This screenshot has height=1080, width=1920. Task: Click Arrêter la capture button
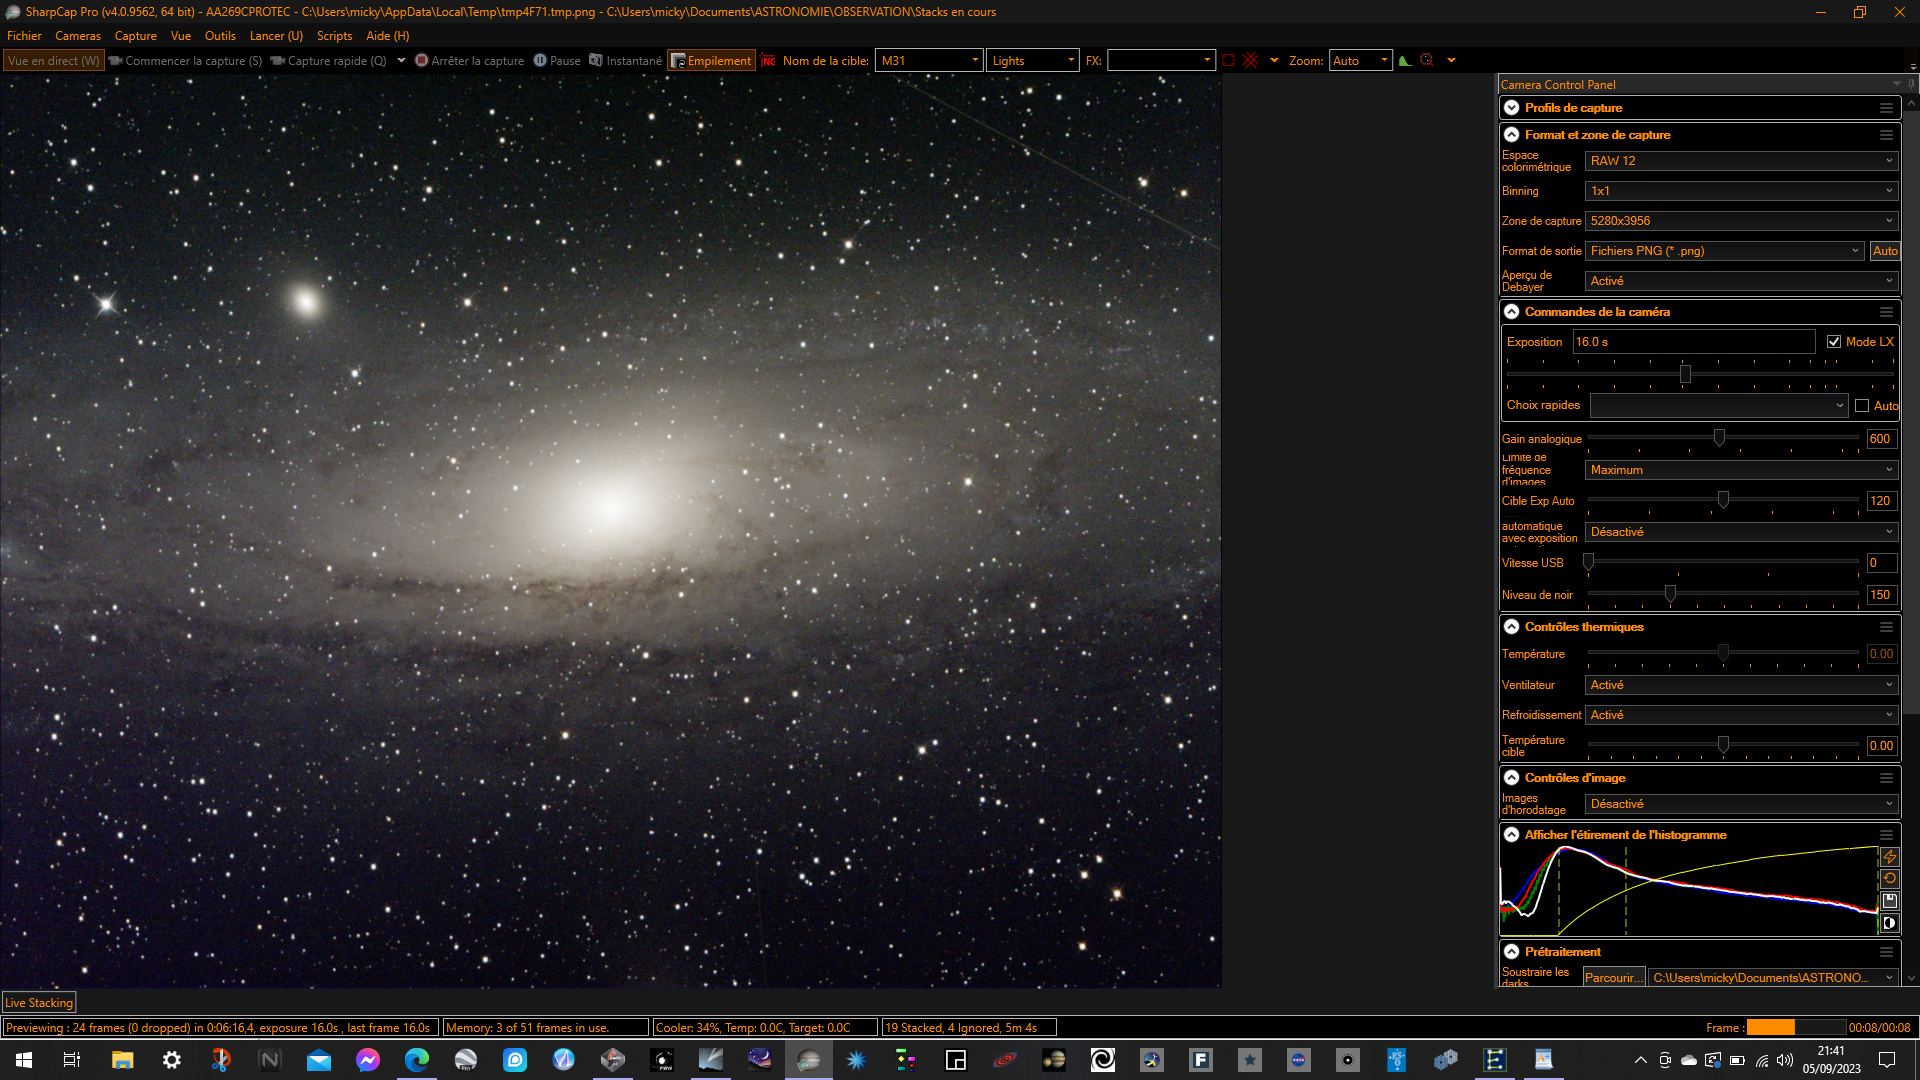[469, 61]
